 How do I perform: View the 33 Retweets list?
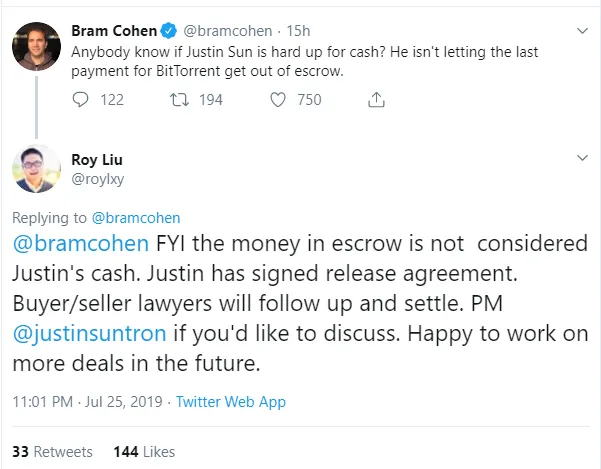point(53,451)
